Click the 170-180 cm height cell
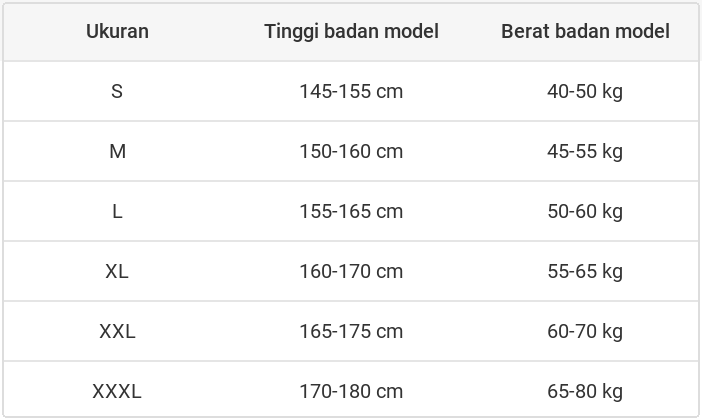The image size is (702, 420). (x=351, y=391)
